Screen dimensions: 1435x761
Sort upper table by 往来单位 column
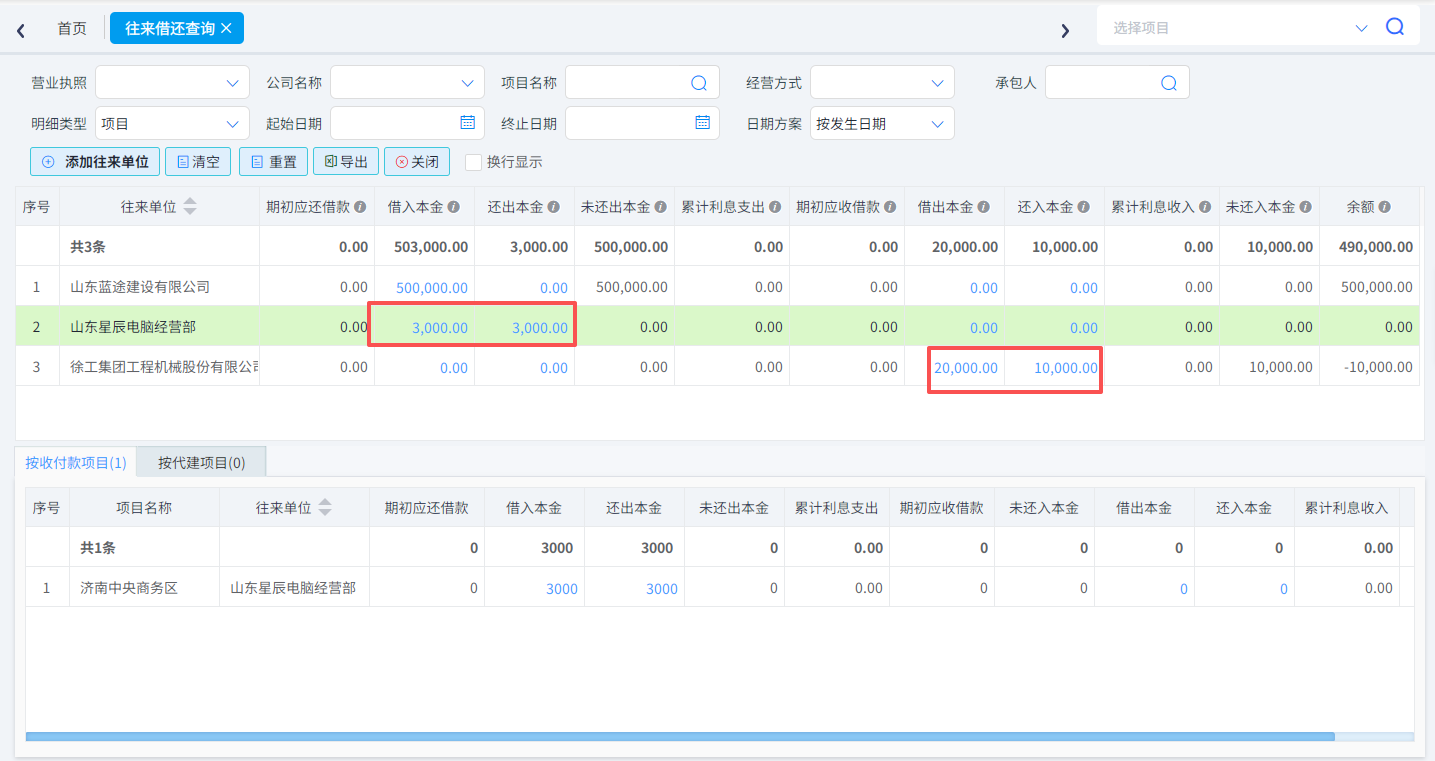click(x=190, y=207)
